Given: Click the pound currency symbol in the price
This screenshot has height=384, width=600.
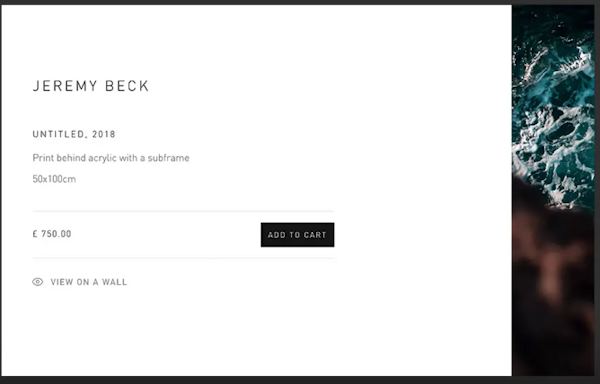Looking at the screenshot, I should pos(35,234).
